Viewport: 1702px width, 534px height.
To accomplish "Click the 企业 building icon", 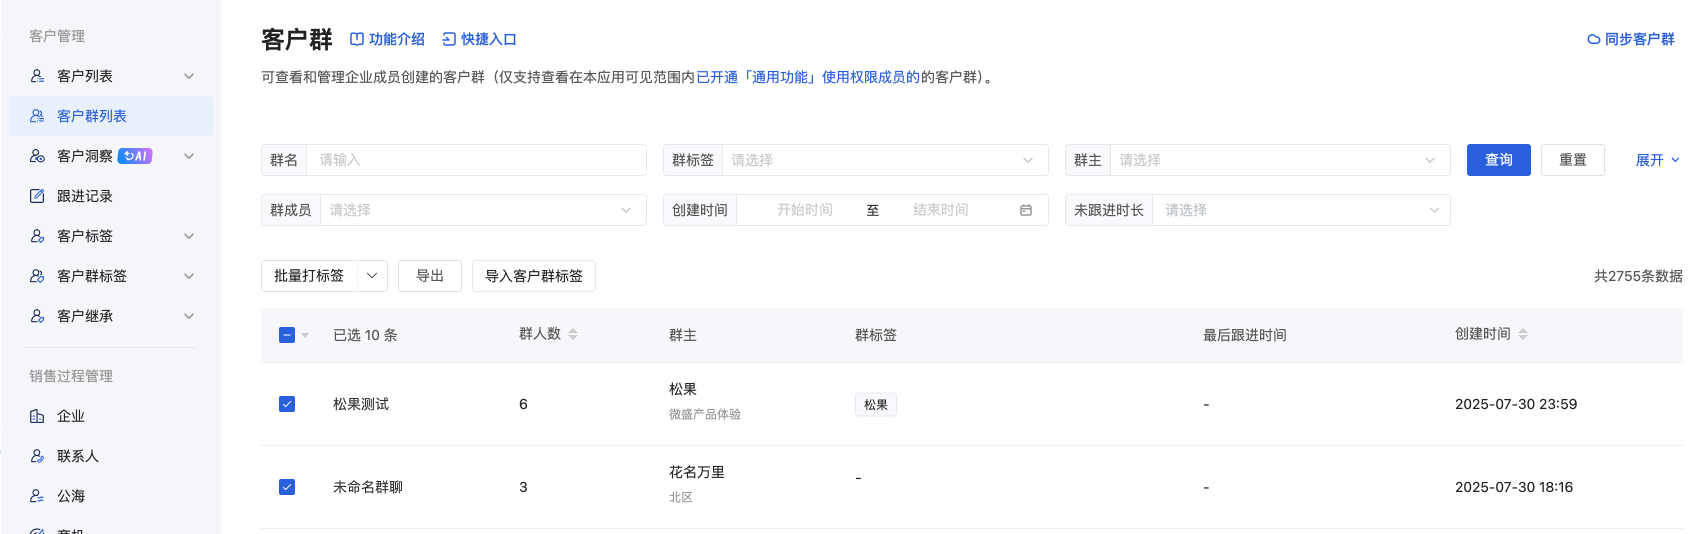I will pyautogui.click(x=37, y=416).
